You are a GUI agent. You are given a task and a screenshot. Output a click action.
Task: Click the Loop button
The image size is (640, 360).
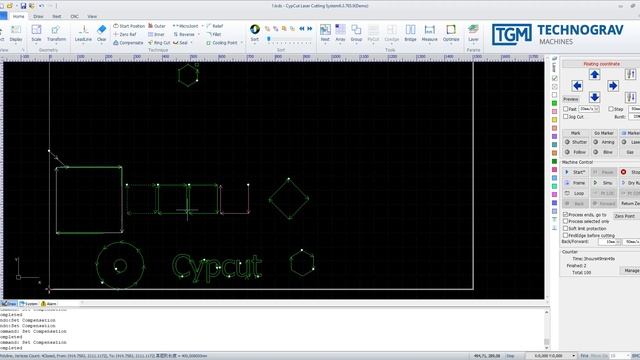[x=576, y=193]
